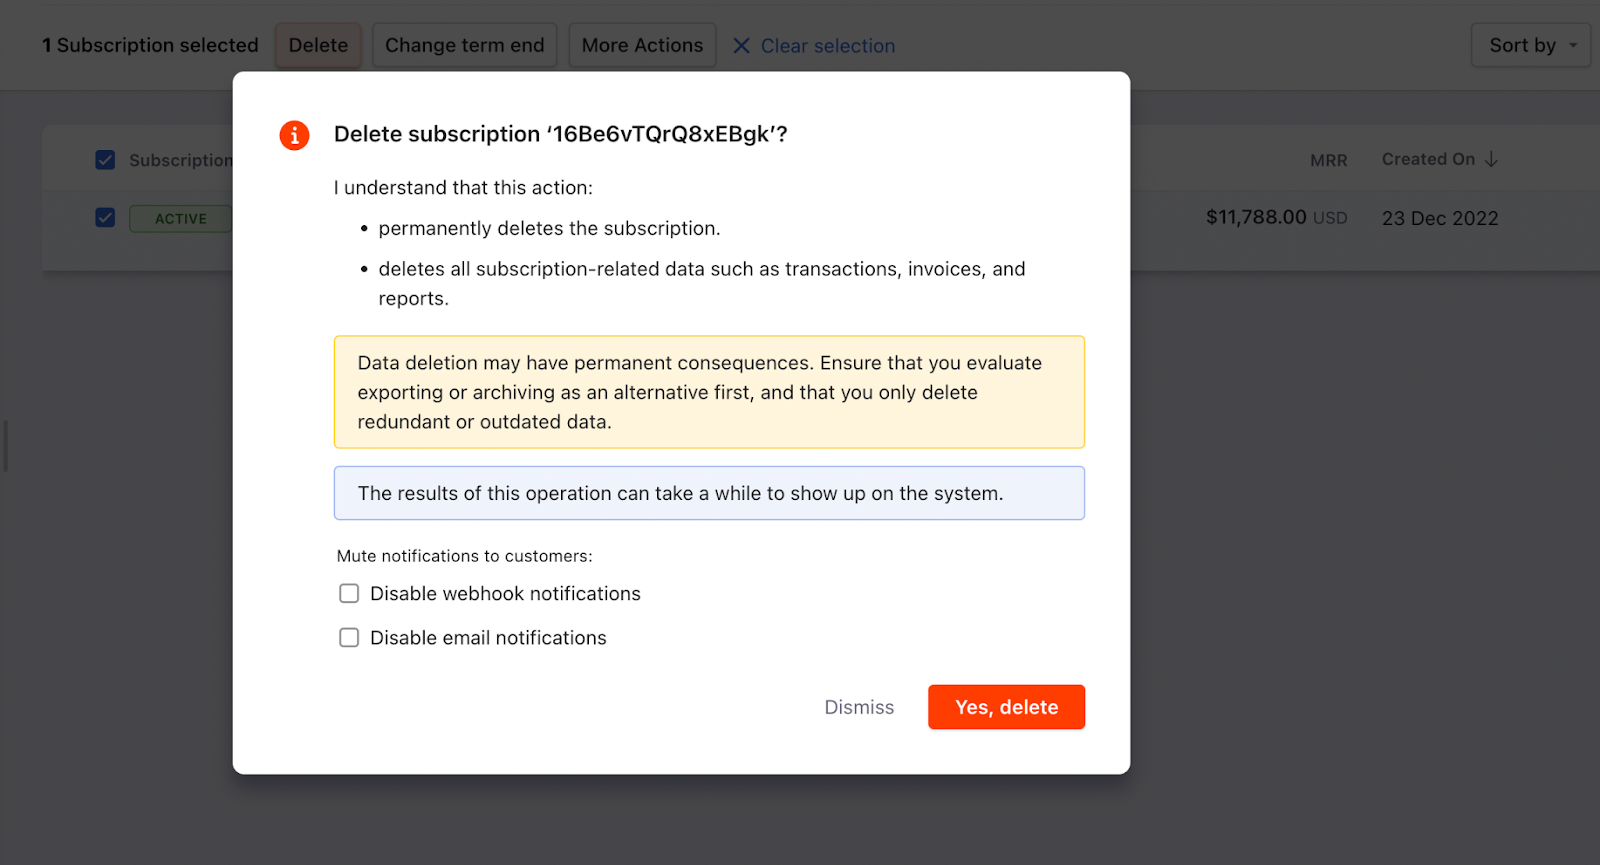Click the Subscription column header

(x=180, y=161)
